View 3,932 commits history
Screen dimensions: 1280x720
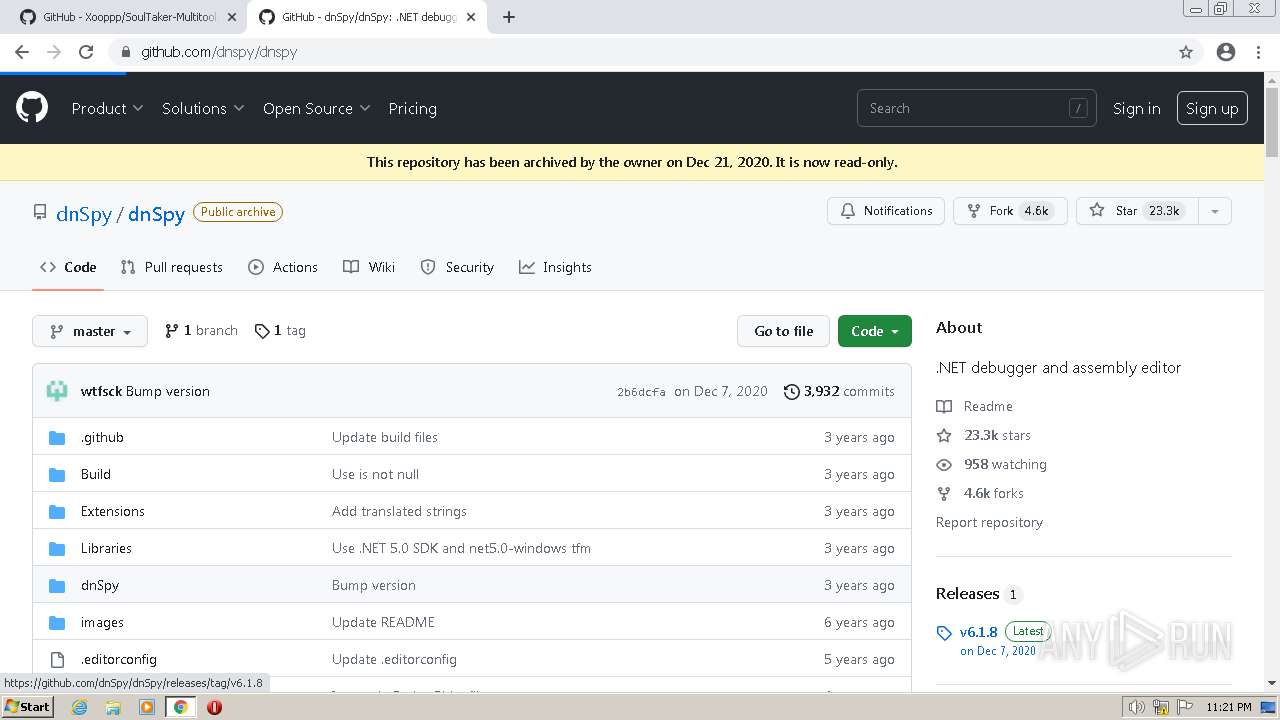[839, 391]
